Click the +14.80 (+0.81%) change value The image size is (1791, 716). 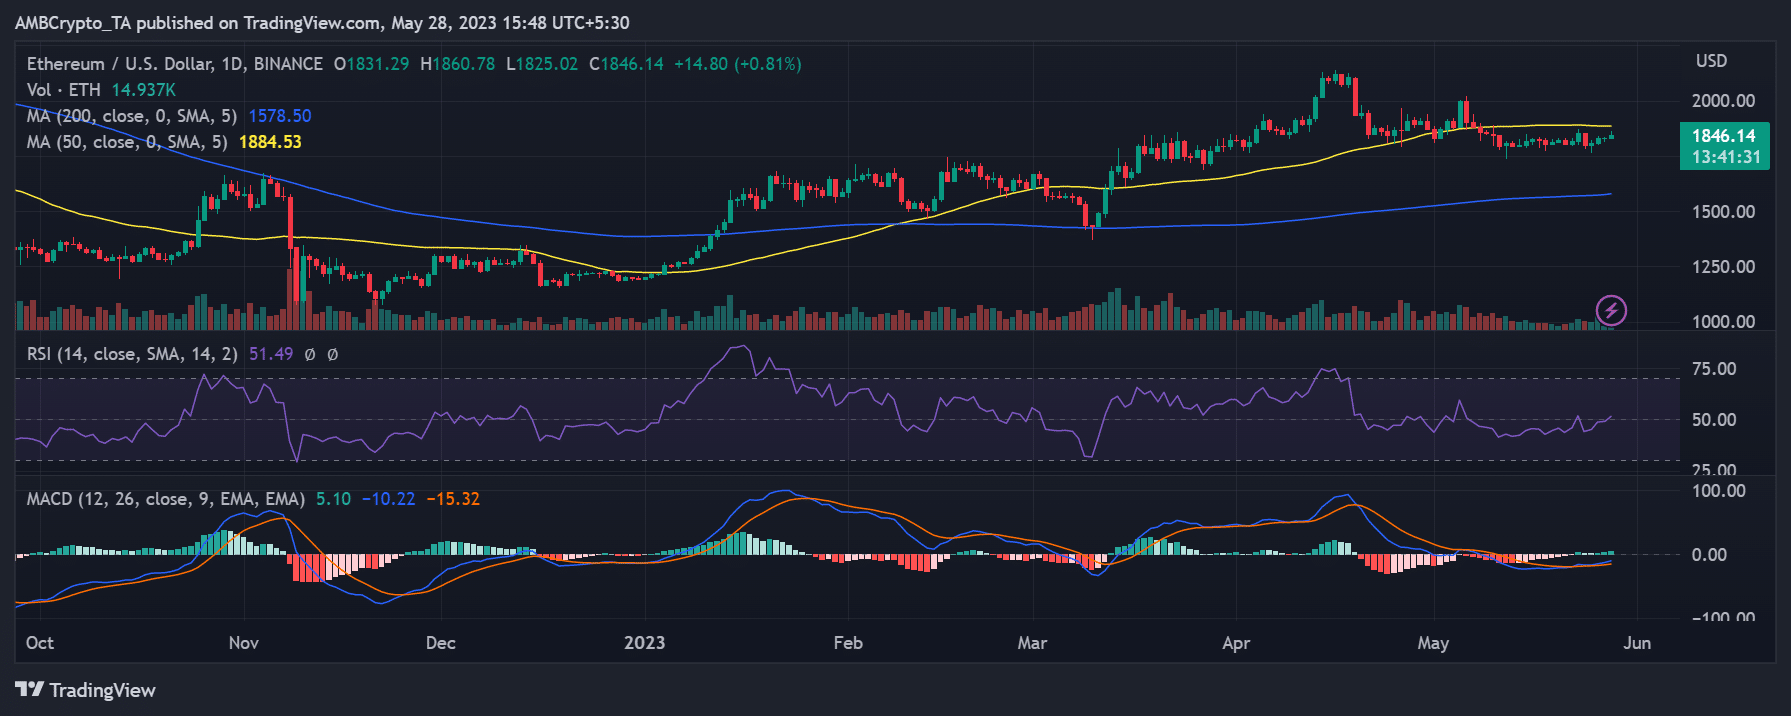click(x=738, y=64)
